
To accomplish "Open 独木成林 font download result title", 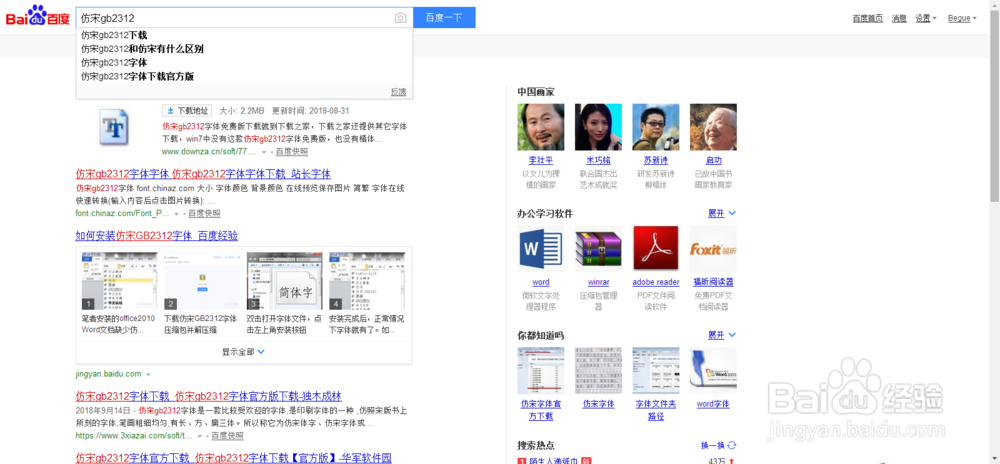I will 209,395.
